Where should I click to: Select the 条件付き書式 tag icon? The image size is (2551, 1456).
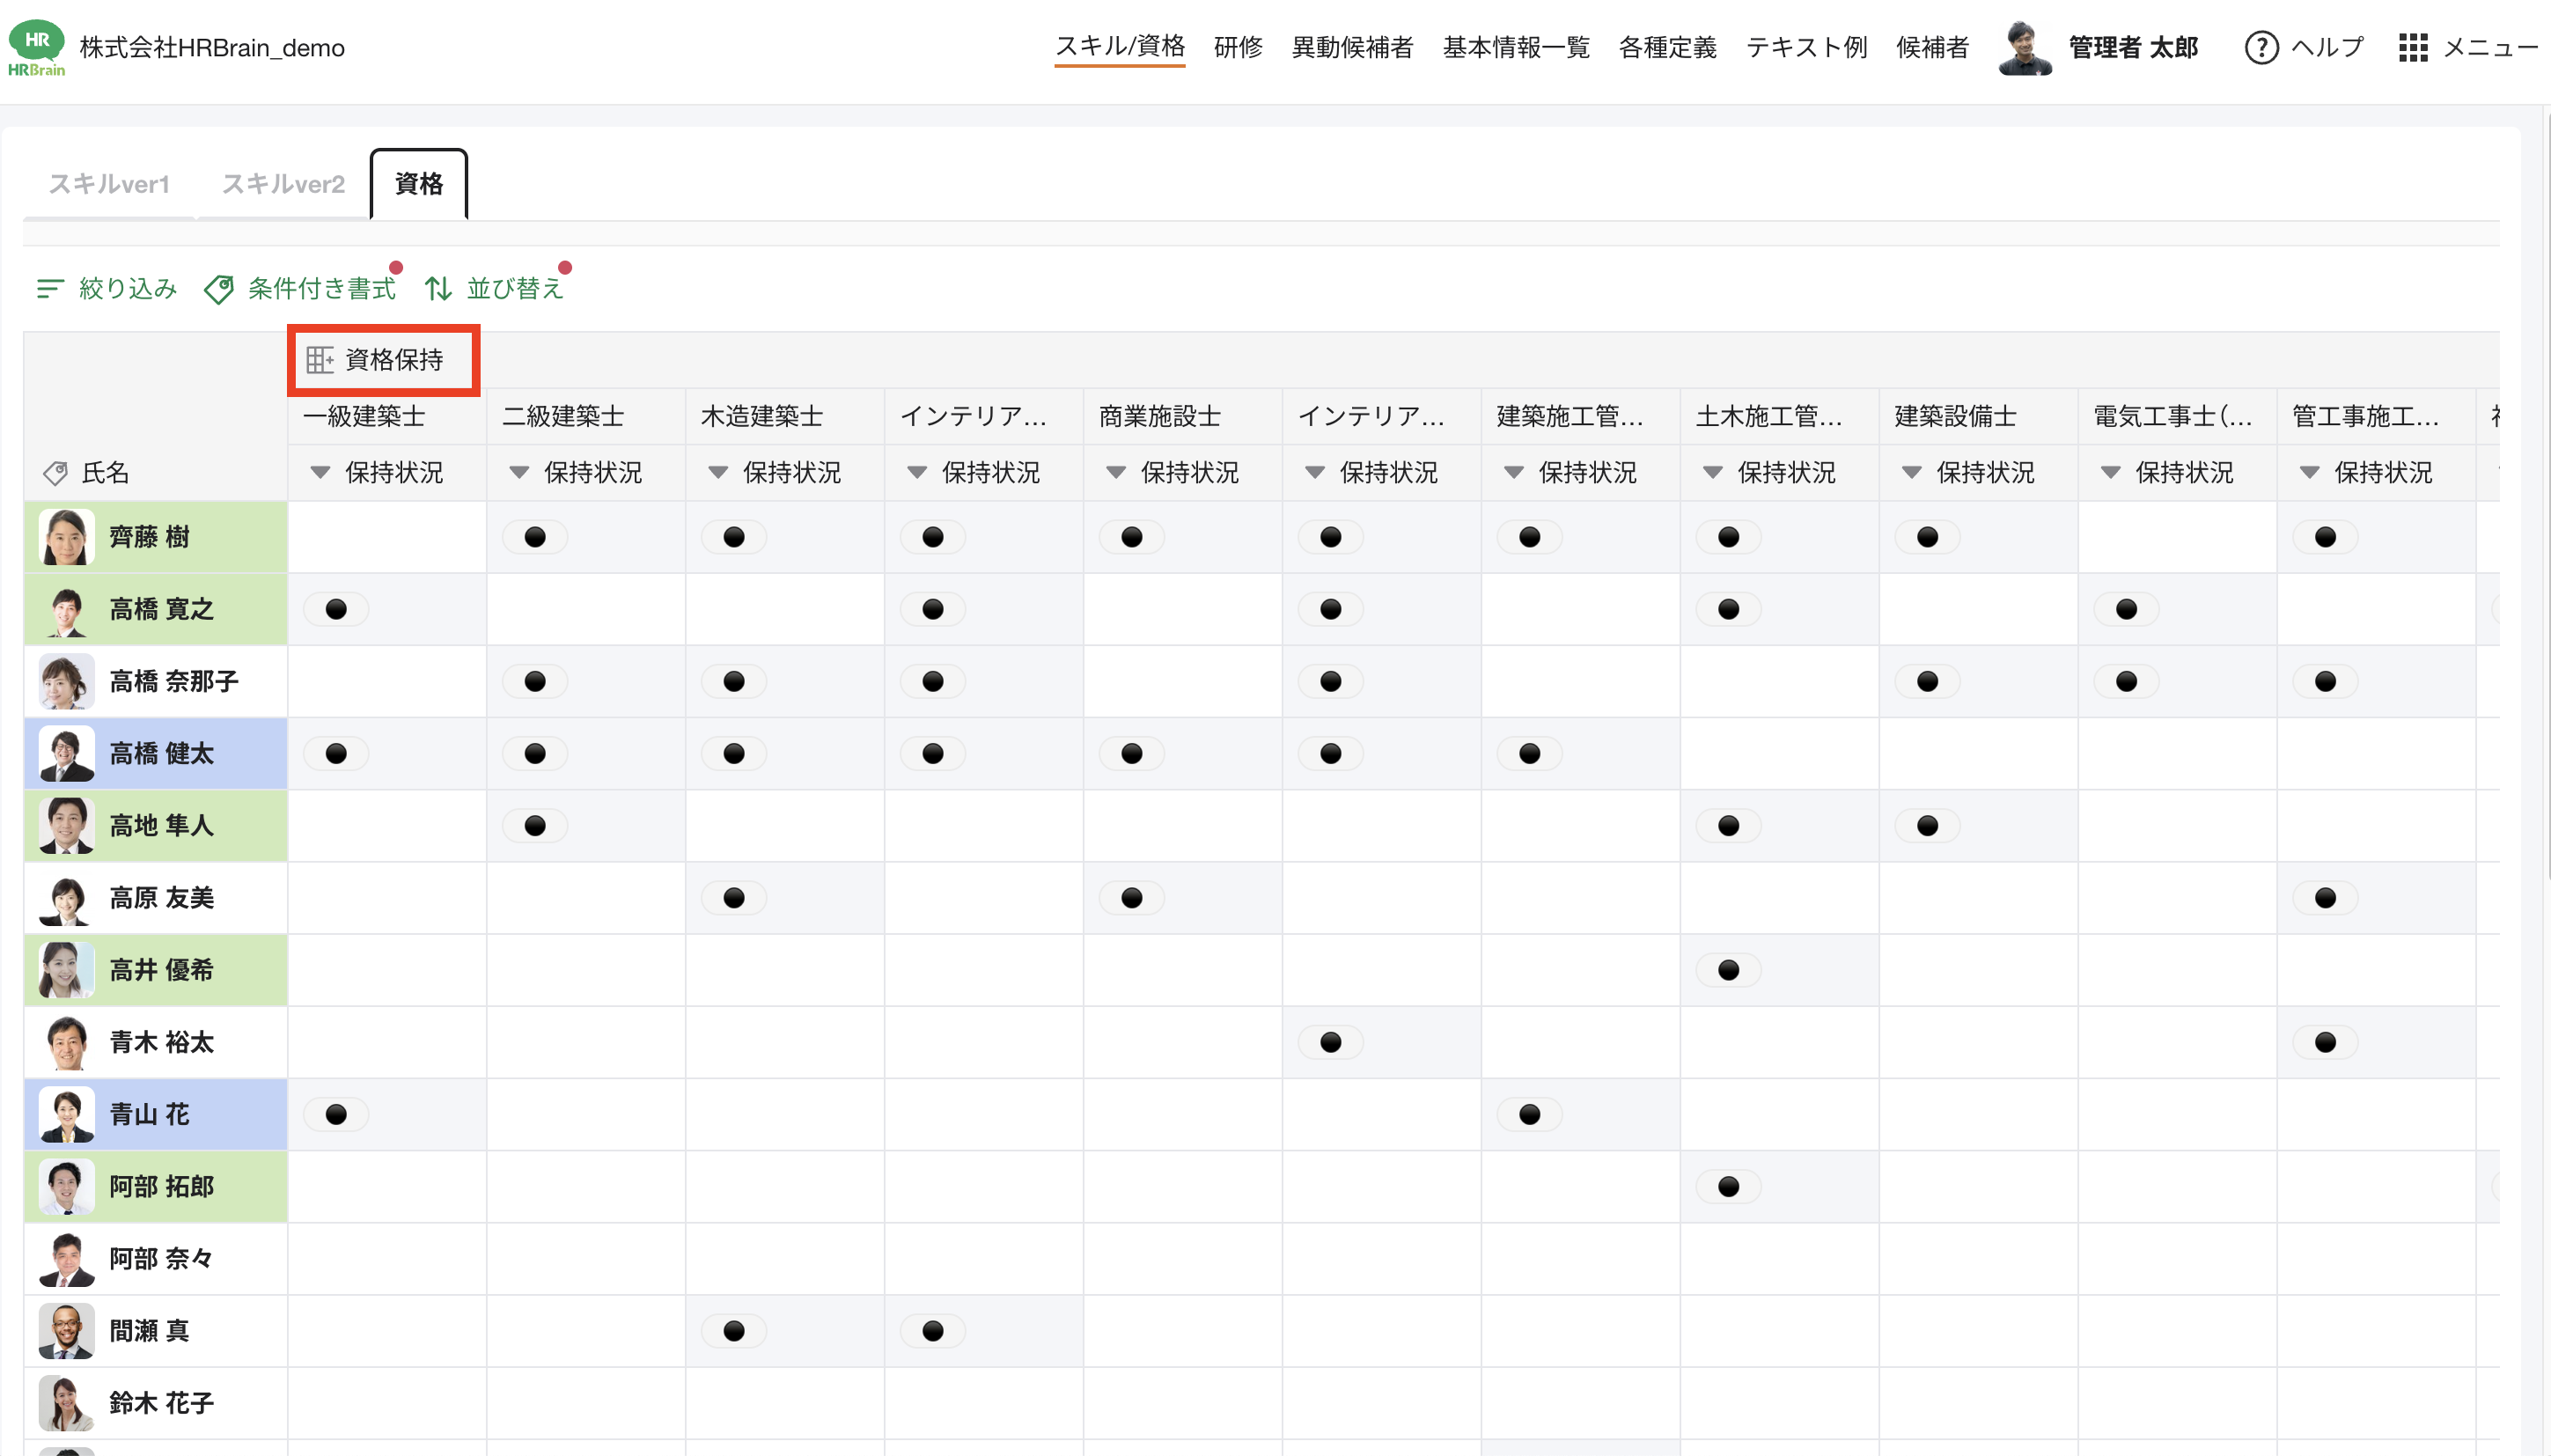coord(220,288)
